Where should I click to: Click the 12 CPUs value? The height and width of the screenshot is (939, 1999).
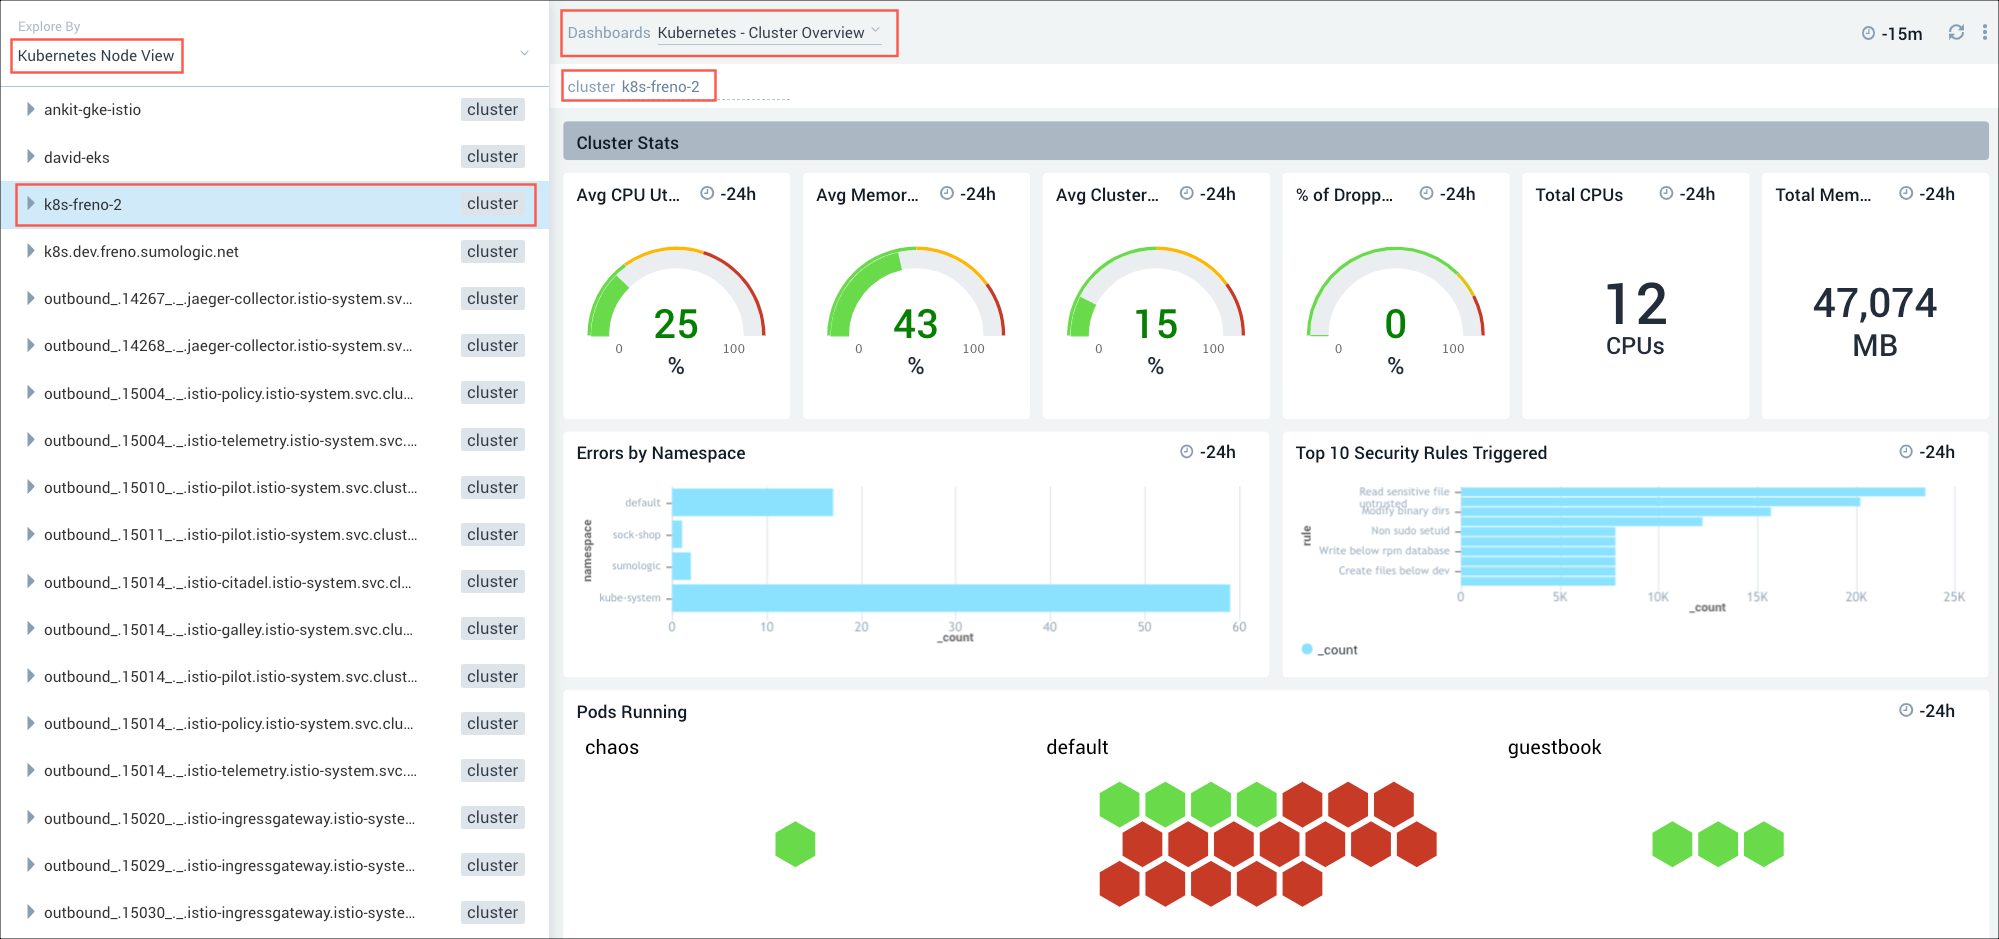1635,320
